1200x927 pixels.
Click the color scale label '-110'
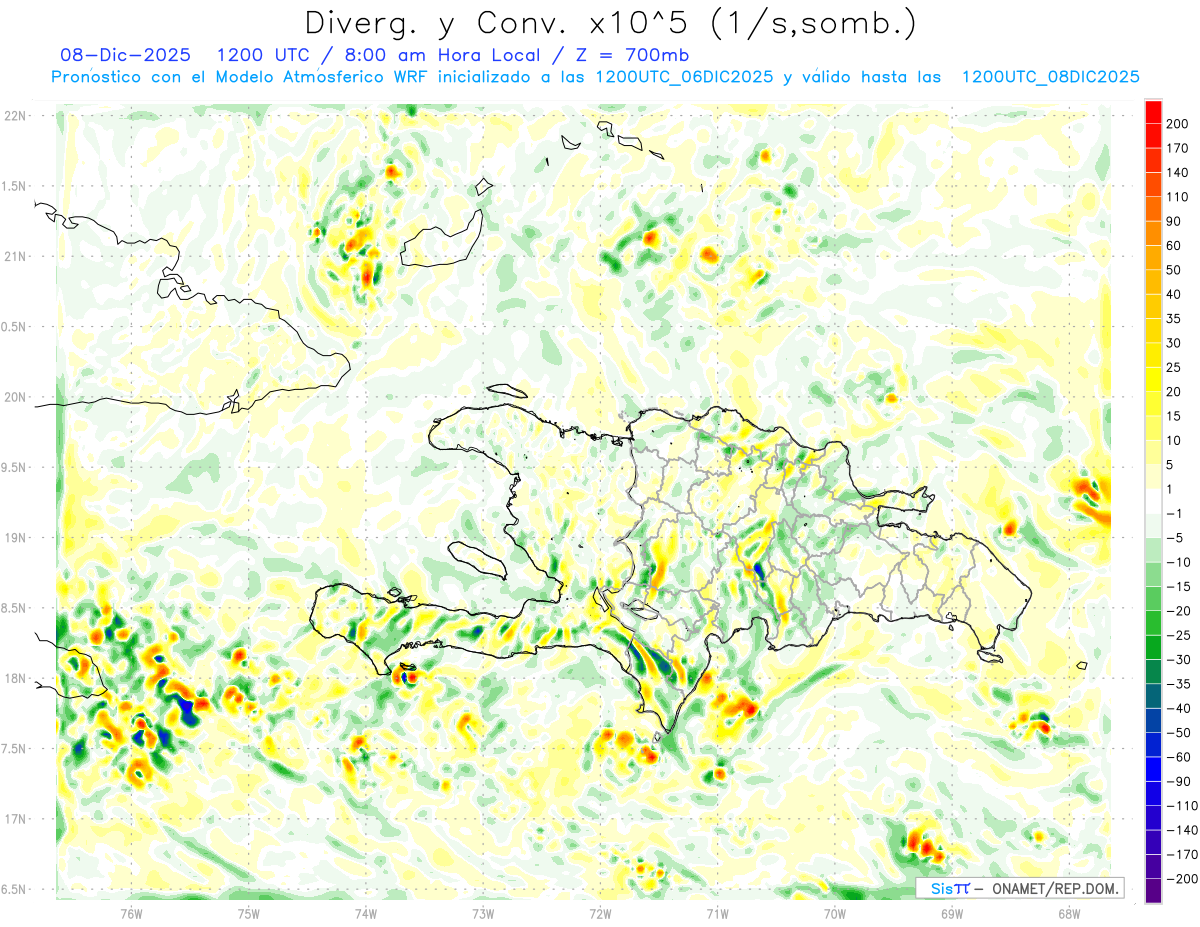(1181, 806)
